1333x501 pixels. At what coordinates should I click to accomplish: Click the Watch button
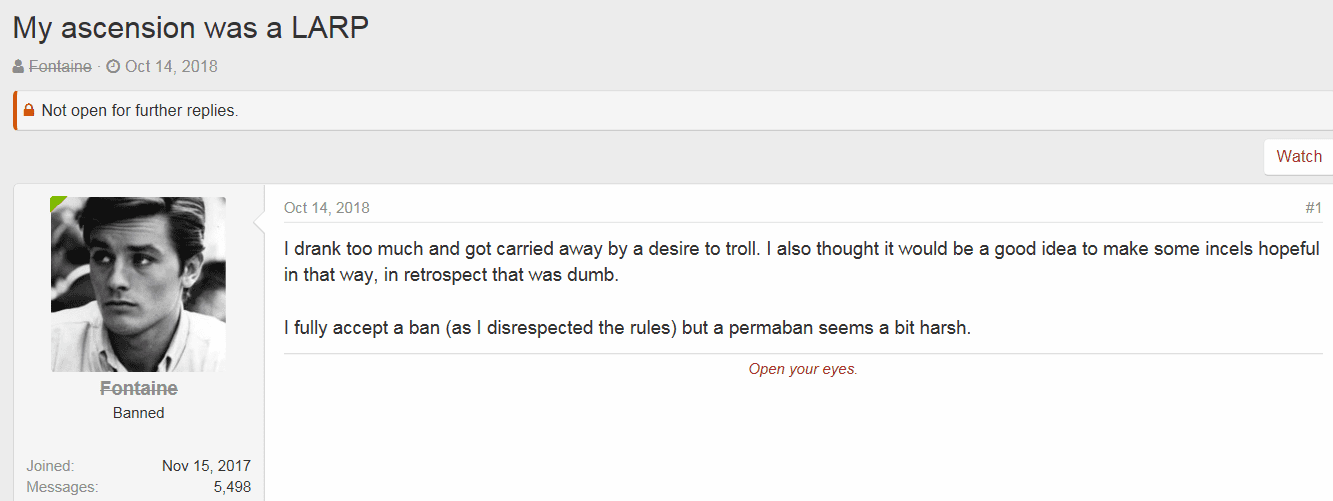1299,156
